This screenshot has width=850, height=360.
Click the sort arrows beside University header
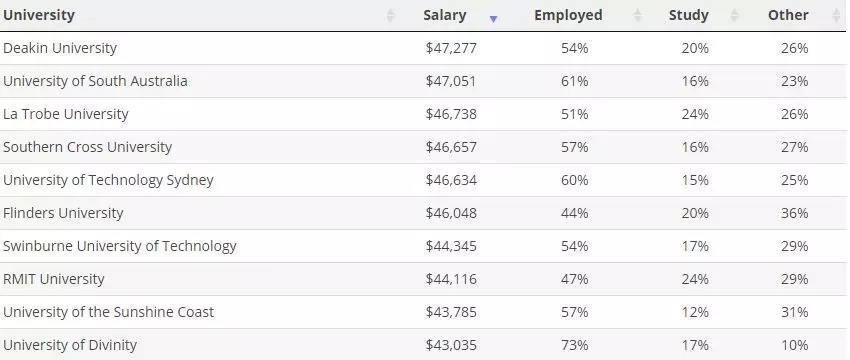(390, 15)
